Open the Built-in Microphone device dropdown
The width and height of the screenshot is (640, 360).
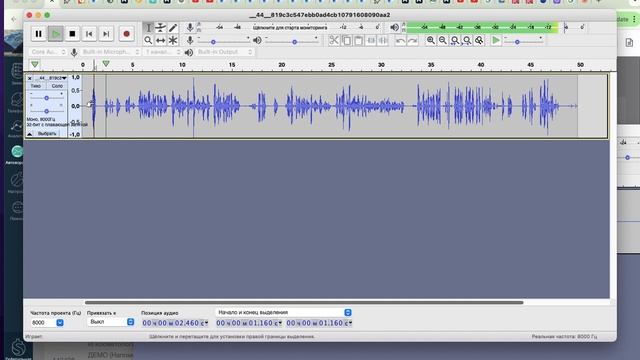tap(111, 52)
